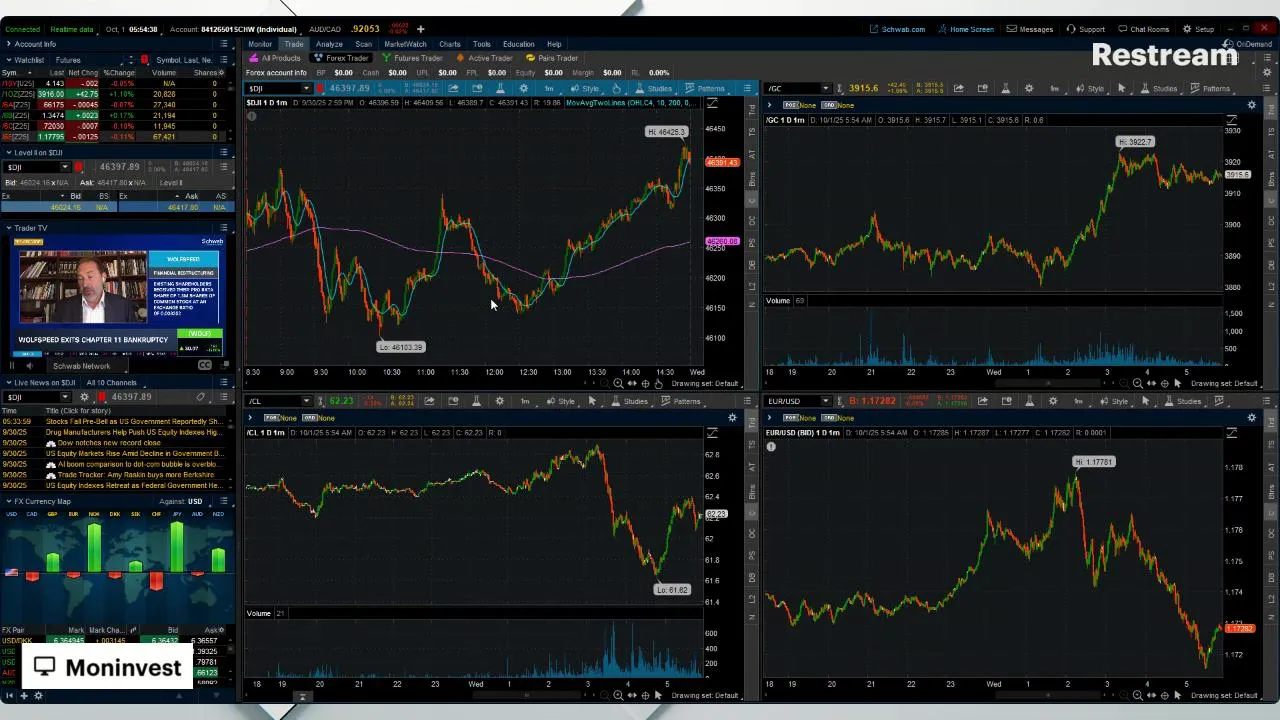Open Account Info panel menu icon
Screen dimensions: 1280x720
[x=224, y=44]
